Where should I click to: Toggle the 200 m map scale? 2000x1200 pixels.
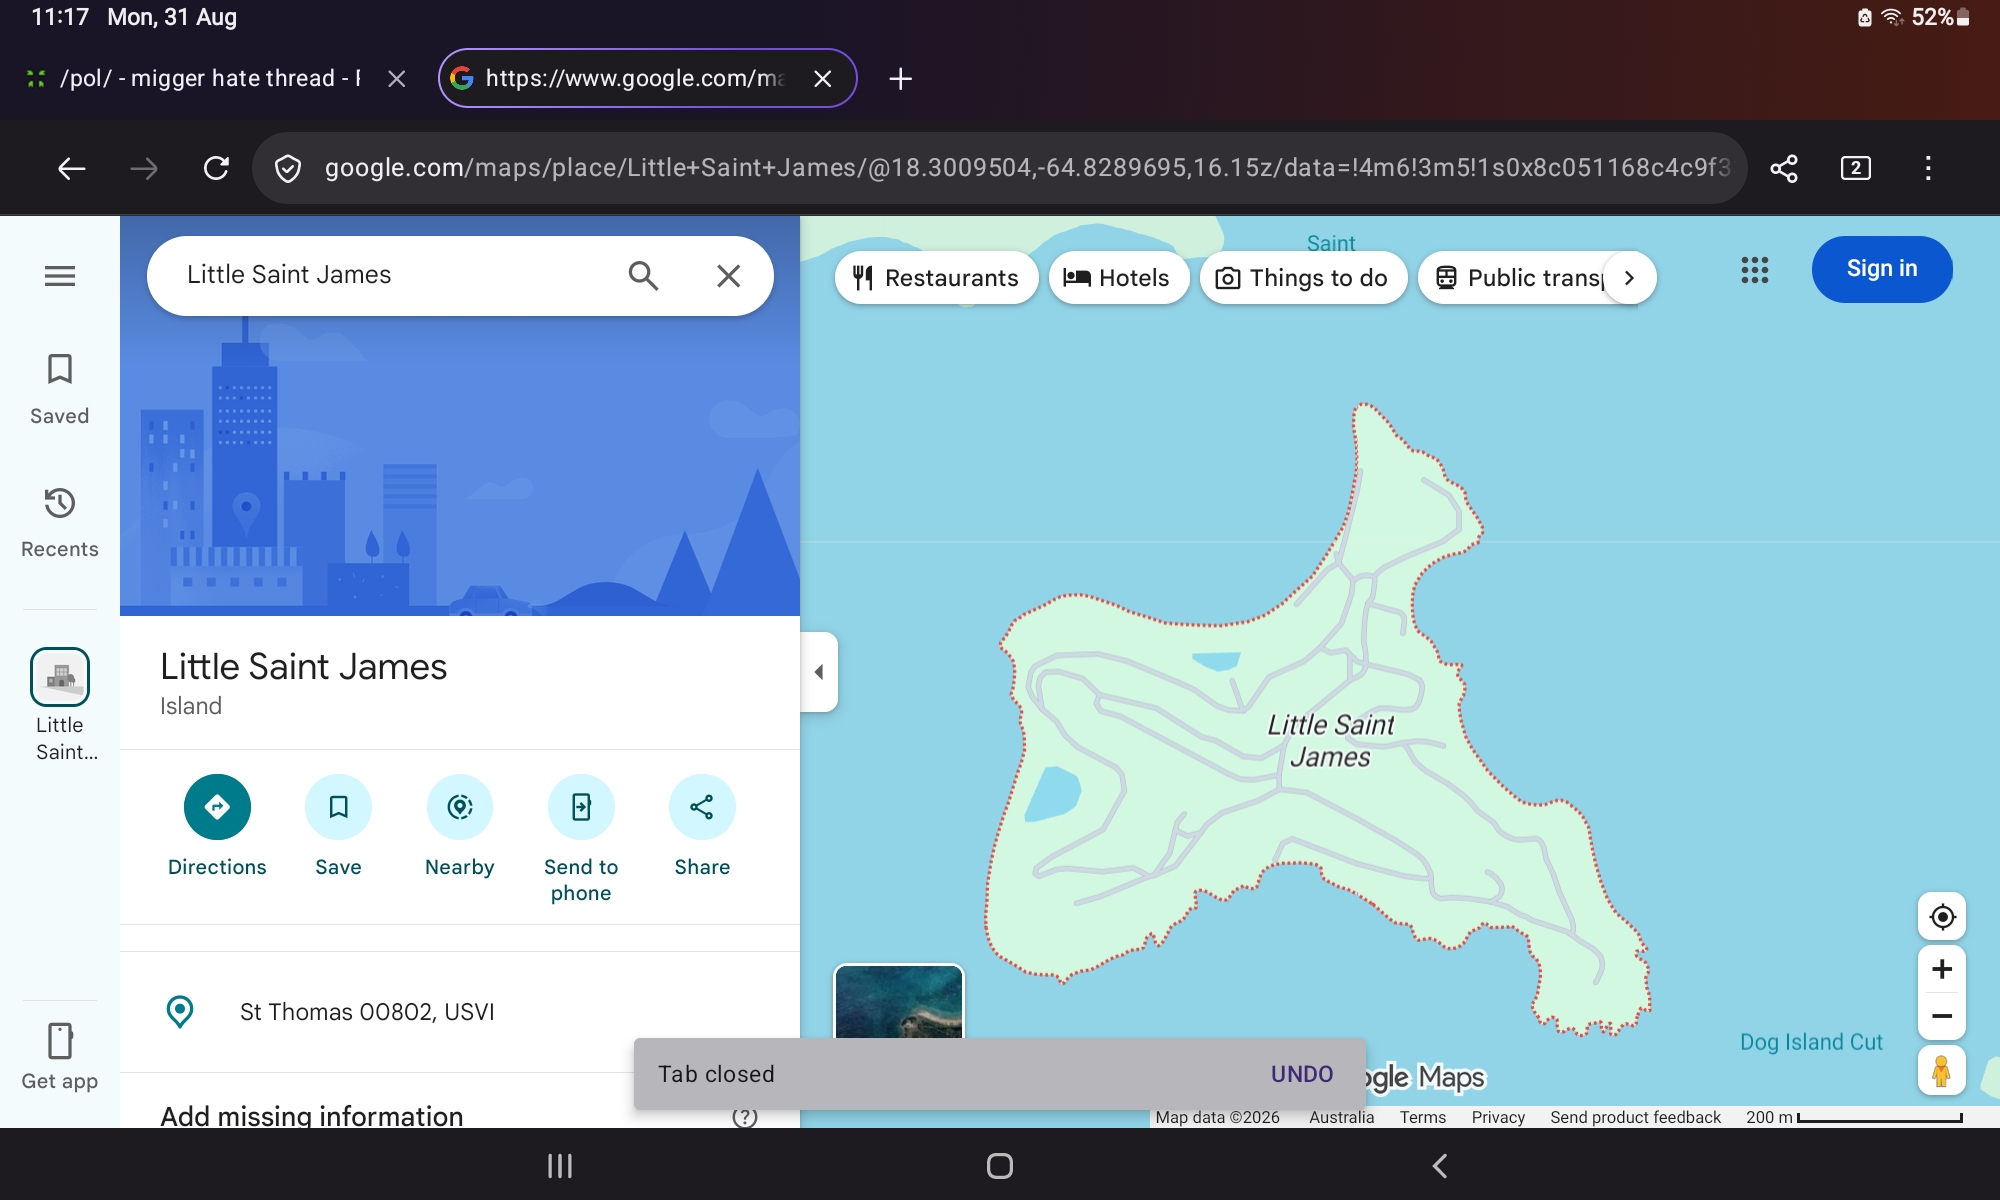[1854, 1117]
